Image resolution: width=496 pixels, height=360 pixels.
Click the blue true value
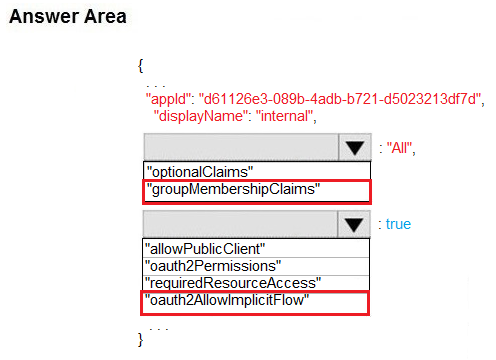[398, 224]
